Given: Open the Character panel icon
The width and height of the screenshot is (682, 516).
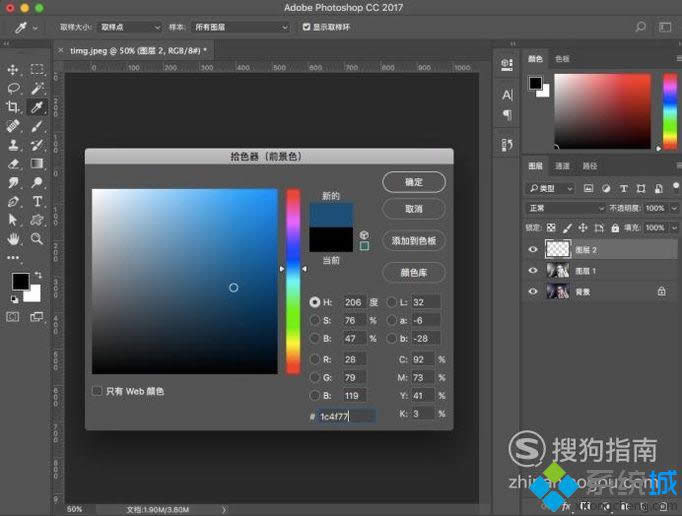Looking at the screenshot, I should pyautogui.click(x=507, y=95).
